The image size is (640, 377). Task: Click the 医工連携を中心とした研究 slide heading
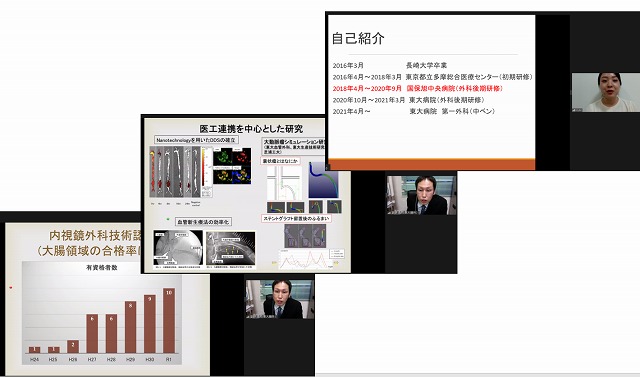coord(251,129)
